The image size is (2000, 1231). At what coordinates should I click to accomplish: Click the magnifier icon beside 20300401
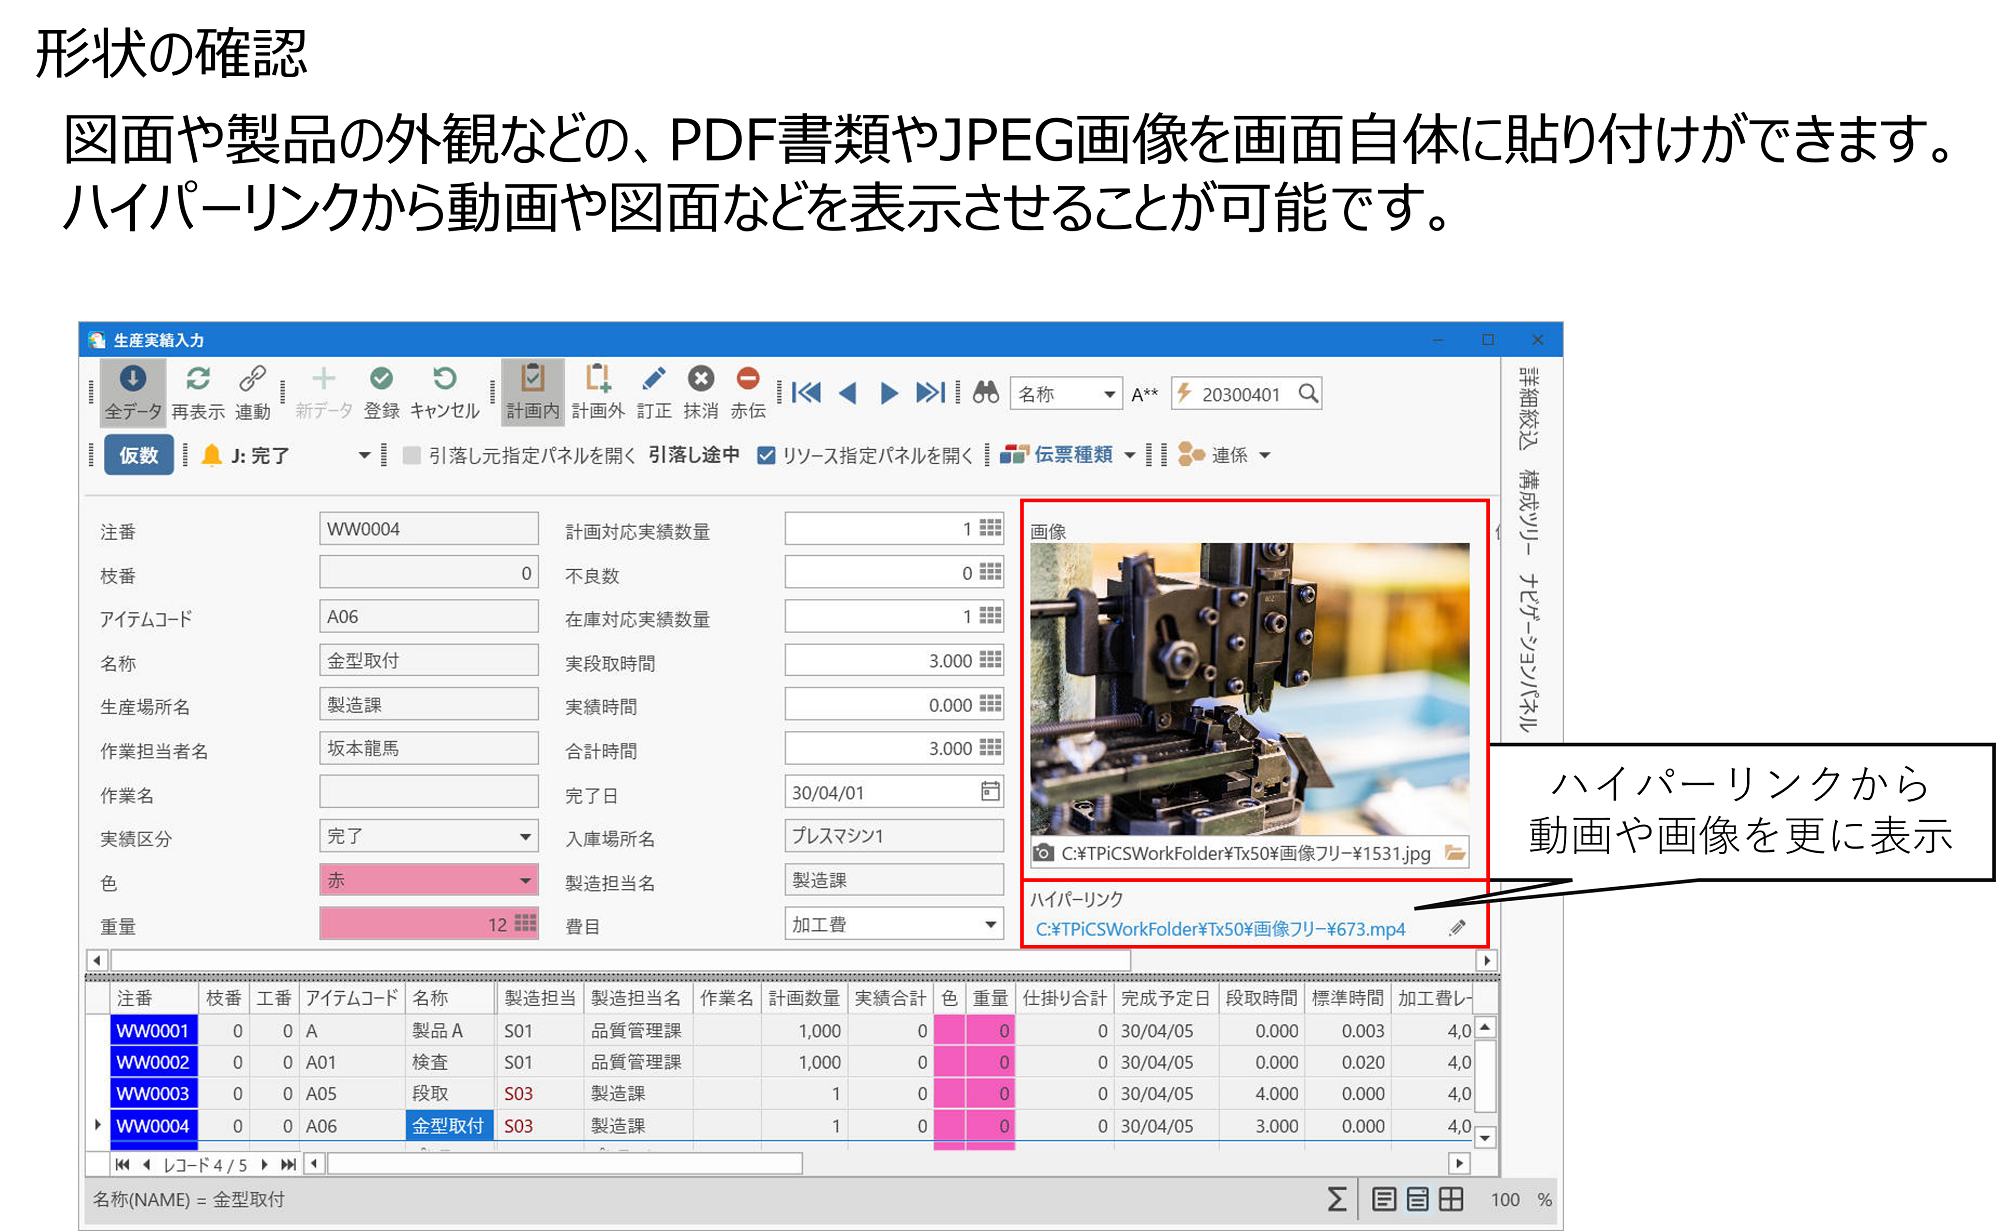[1308, 394]
